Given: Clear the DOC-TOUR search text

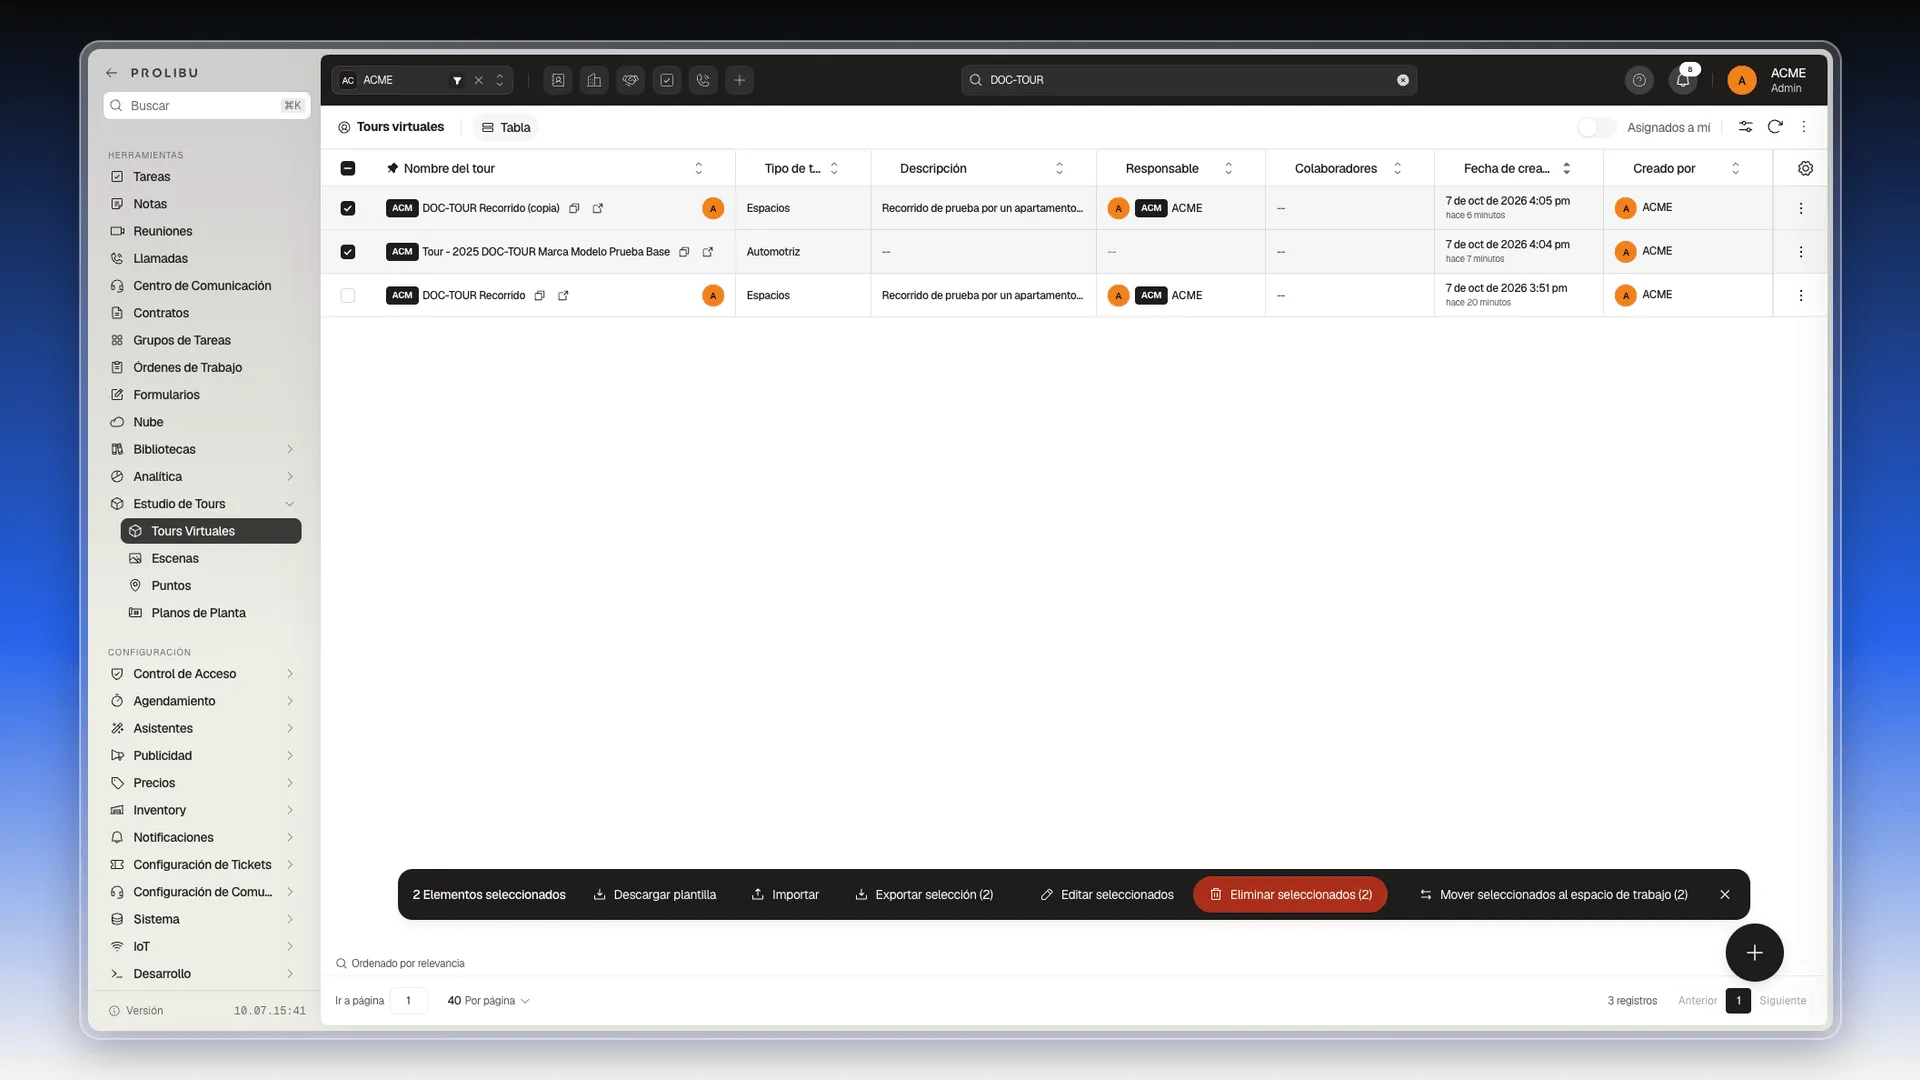Looking at the screenshot, I should 1403,80.
